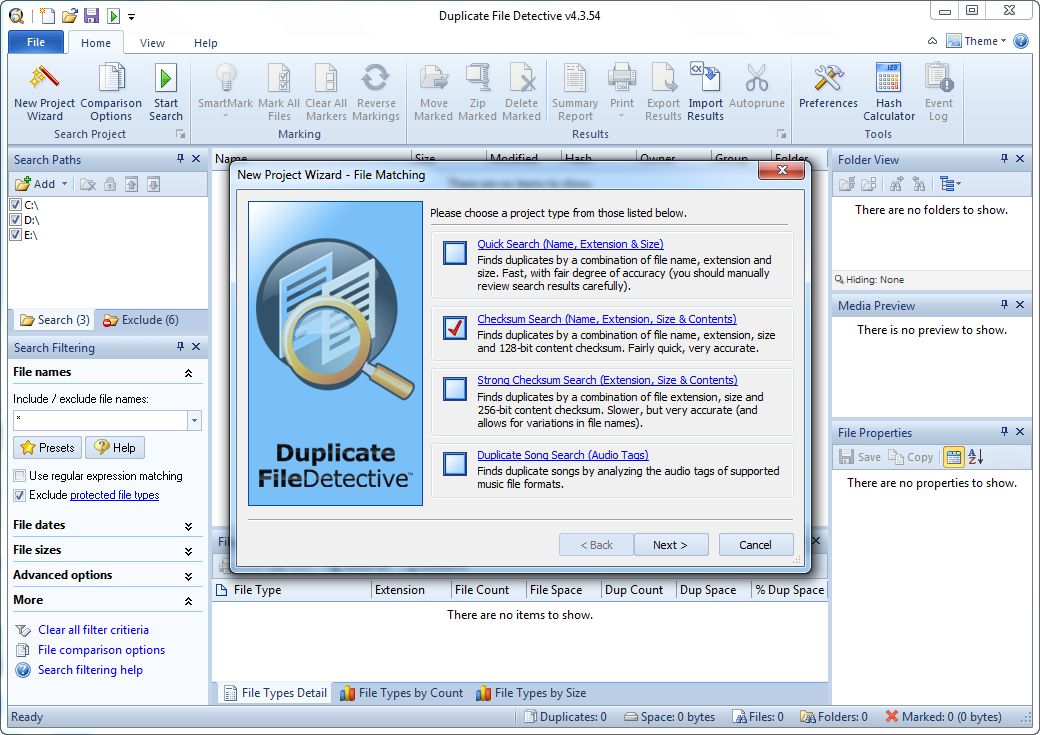1040x735 pixels.
Task: Open Preferences from the Tools group
Action: [828, 86]
